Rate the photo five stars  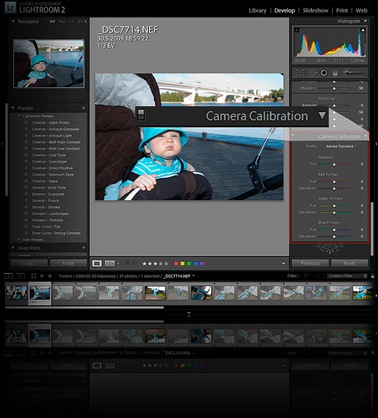coord(166,264)
